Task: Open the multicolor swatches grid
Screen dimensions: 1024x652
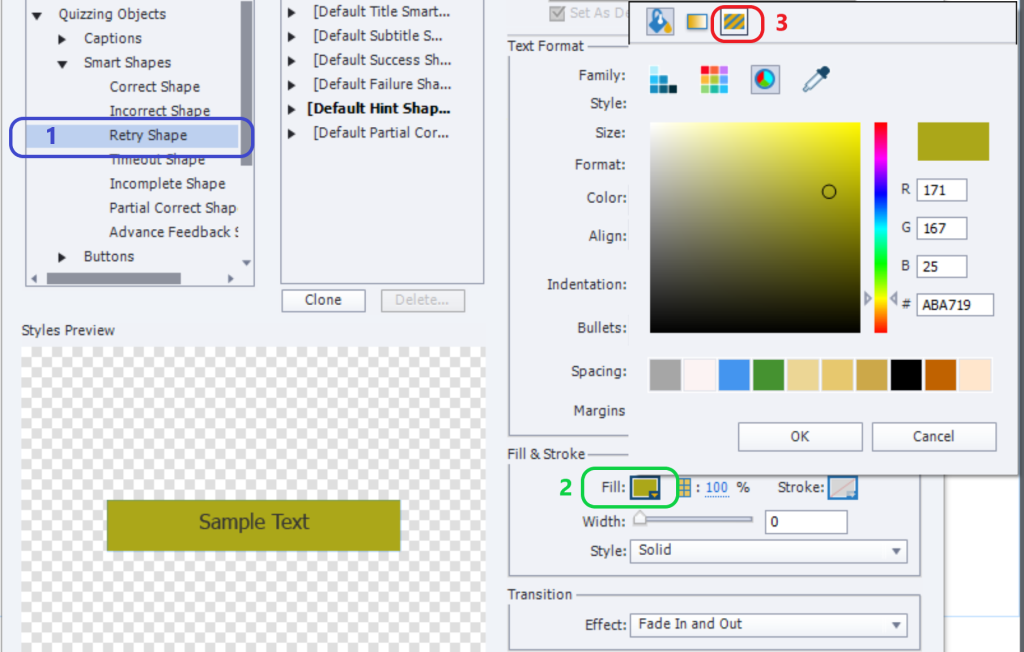Action: pos(714,81)
